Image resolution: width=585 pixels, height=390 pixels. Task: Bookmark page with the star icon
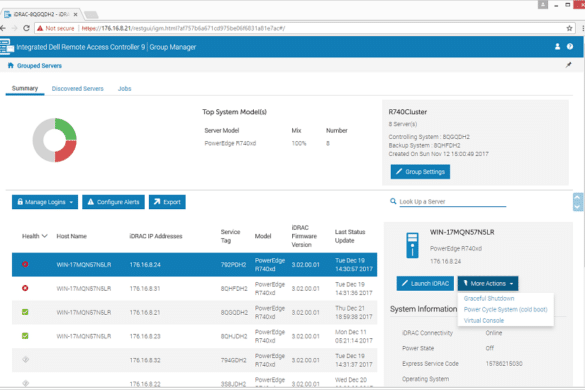click(x=569, y=28)
